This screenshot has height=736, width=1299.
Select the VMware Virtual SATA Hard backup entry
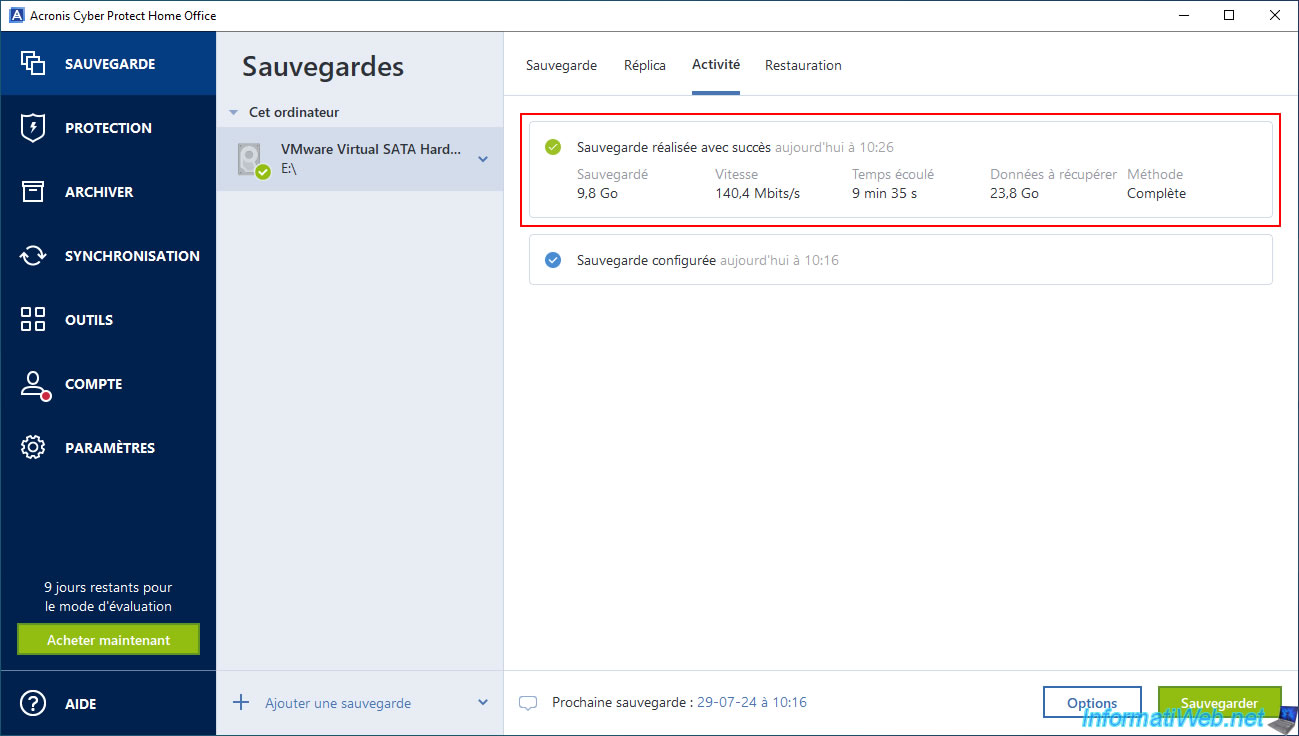click(x=360, y=159)
